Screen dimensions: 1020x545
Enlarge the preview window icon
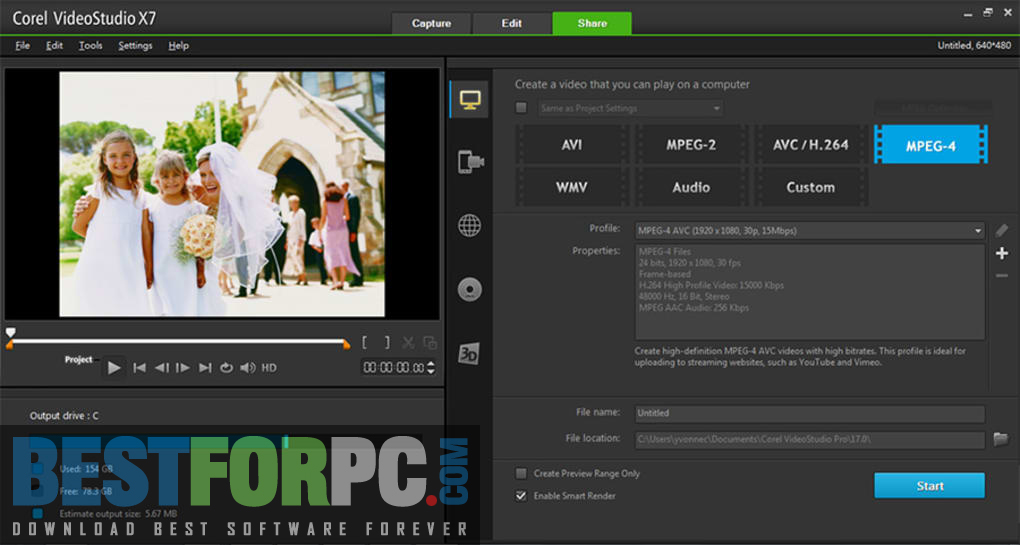(429, 343)
